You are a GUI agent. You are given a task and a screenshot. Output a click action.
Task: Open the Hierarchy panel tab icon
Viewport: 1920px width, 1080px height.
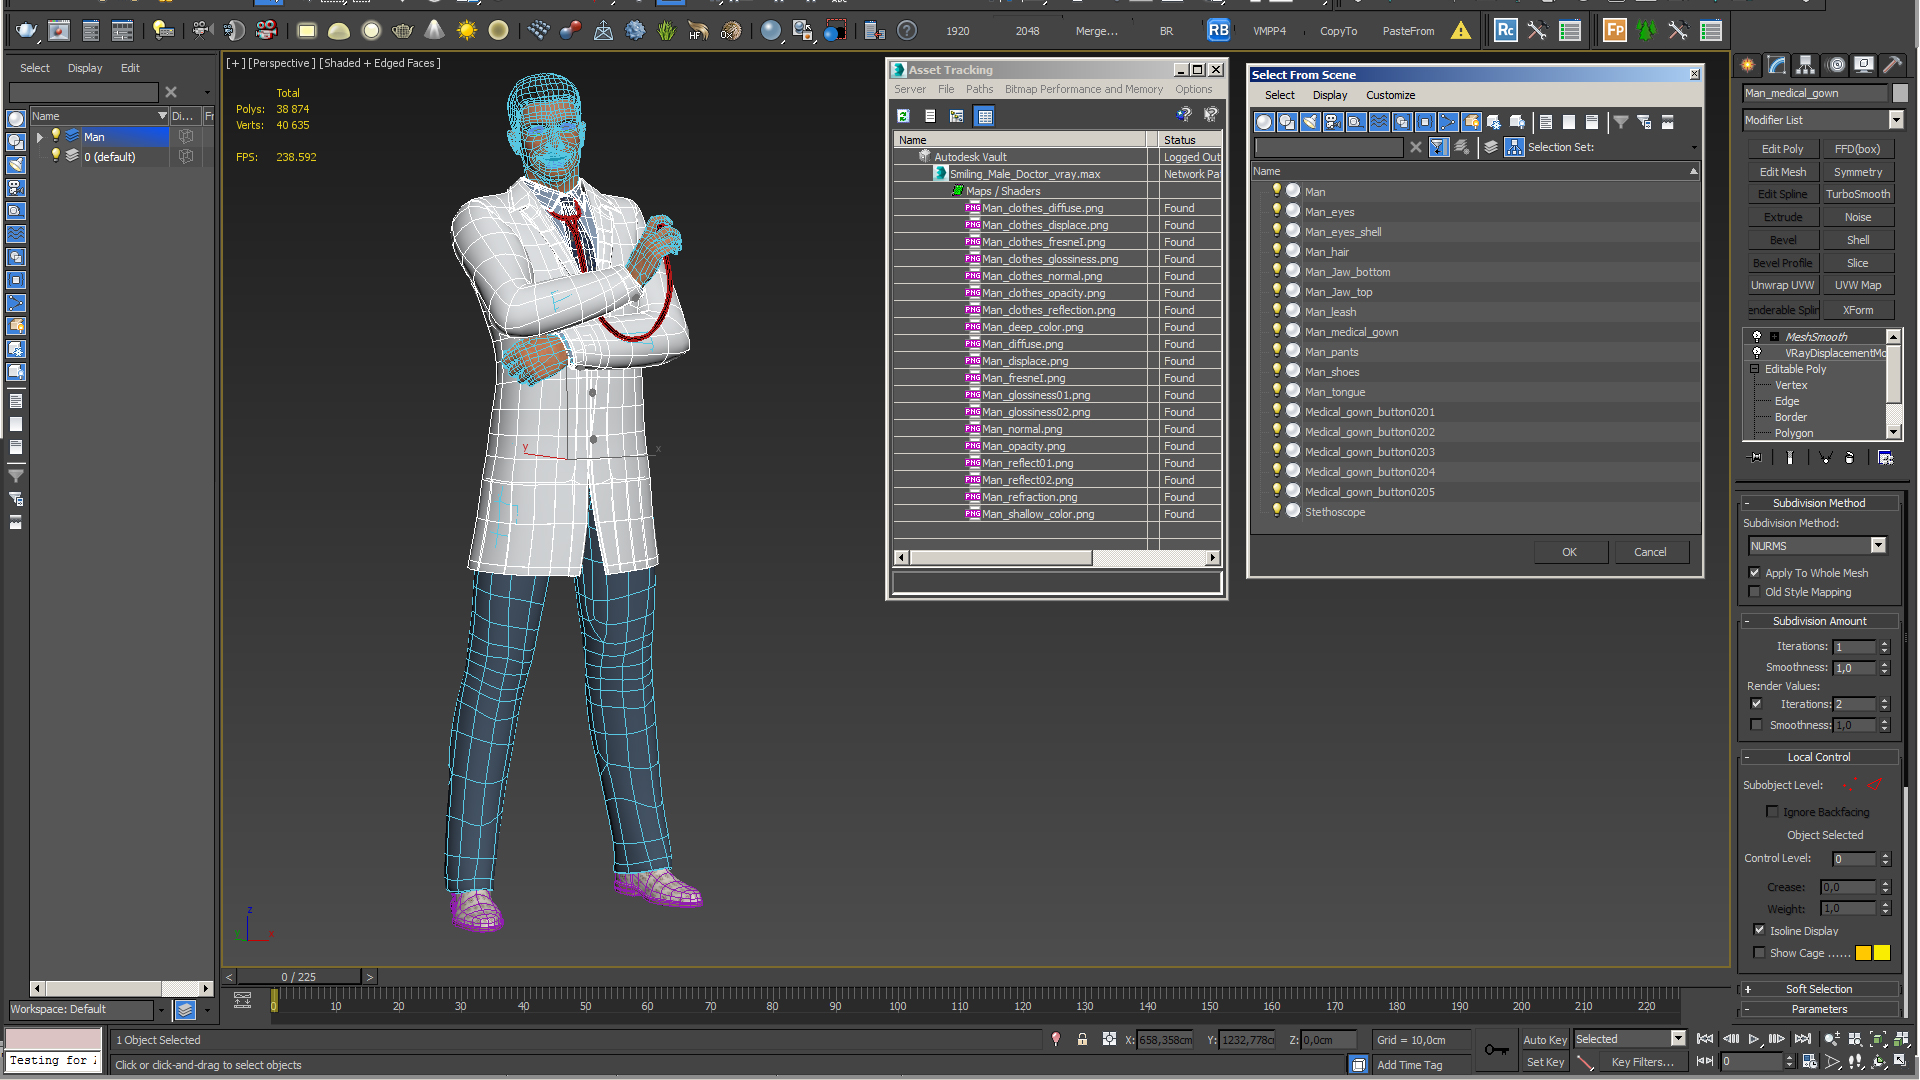pos(1806,65)
